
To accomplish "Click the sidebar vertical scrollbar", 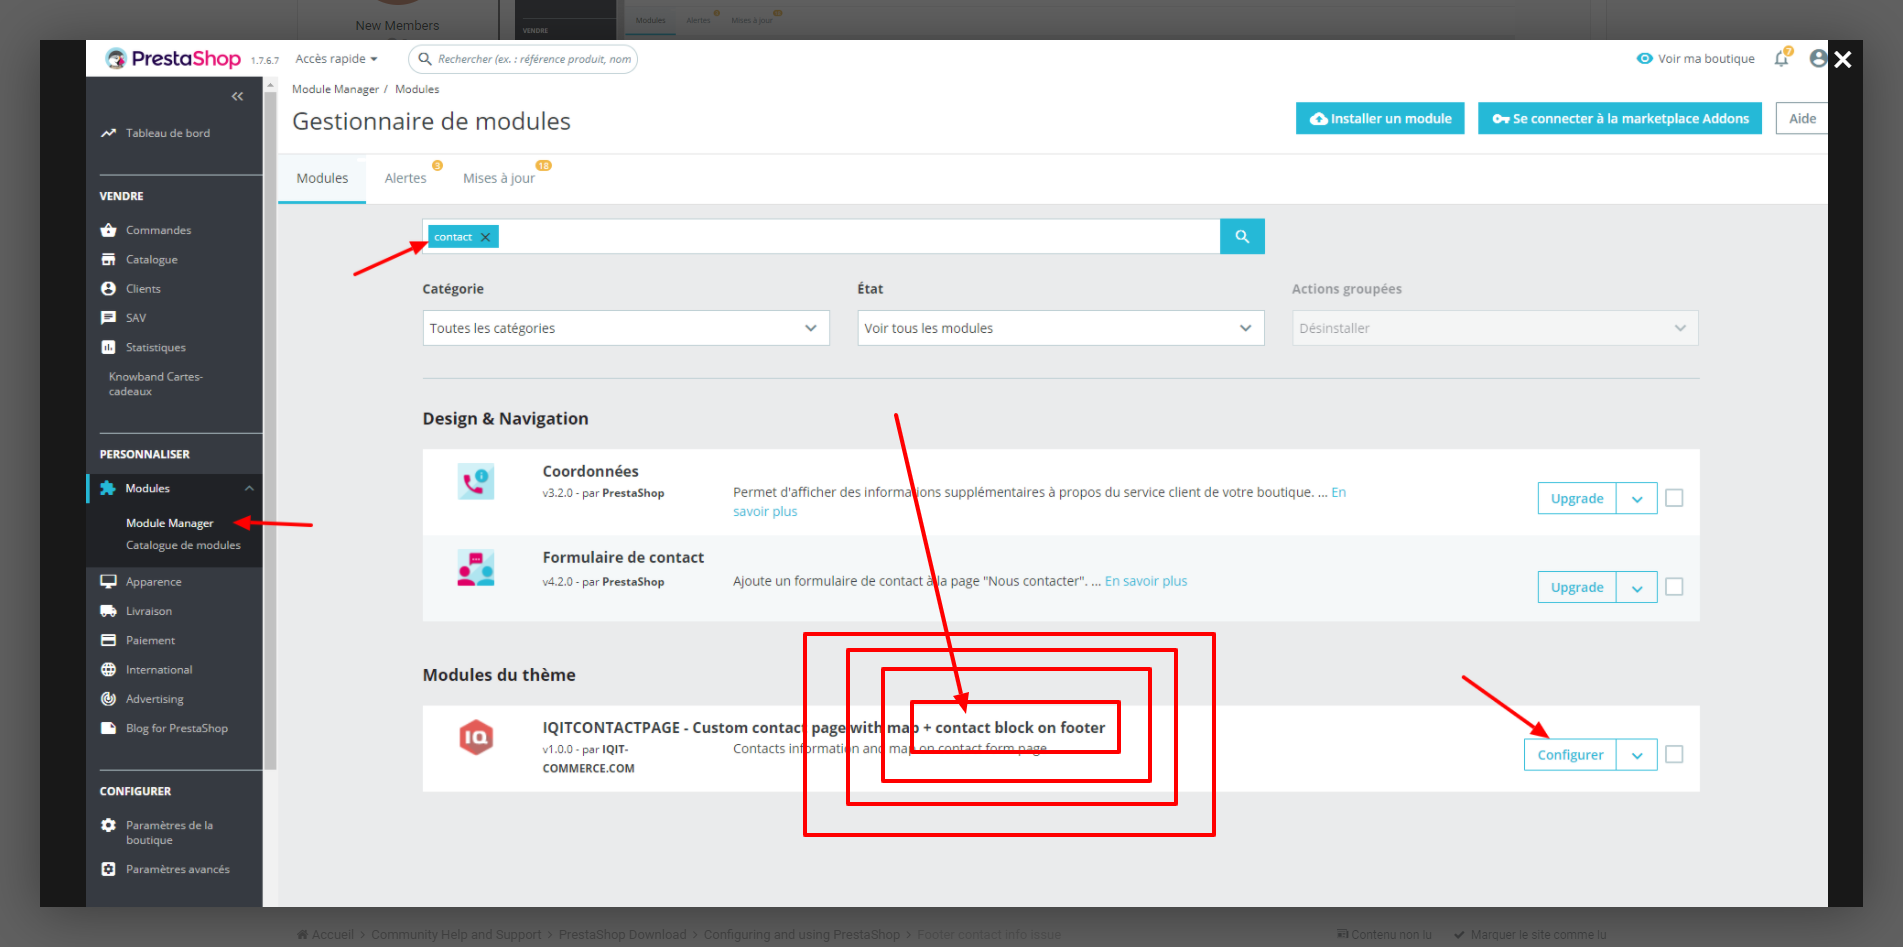I will point(270,430).
